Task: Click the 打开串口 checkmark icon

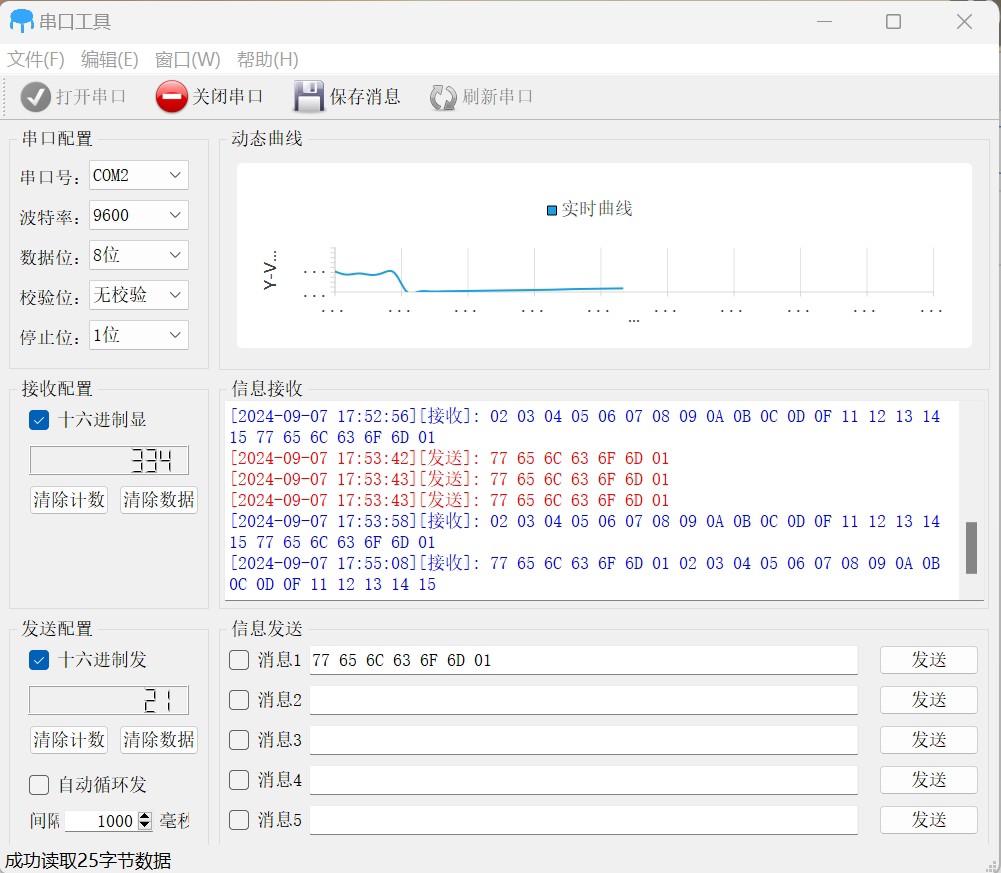Action: (36, 97)
